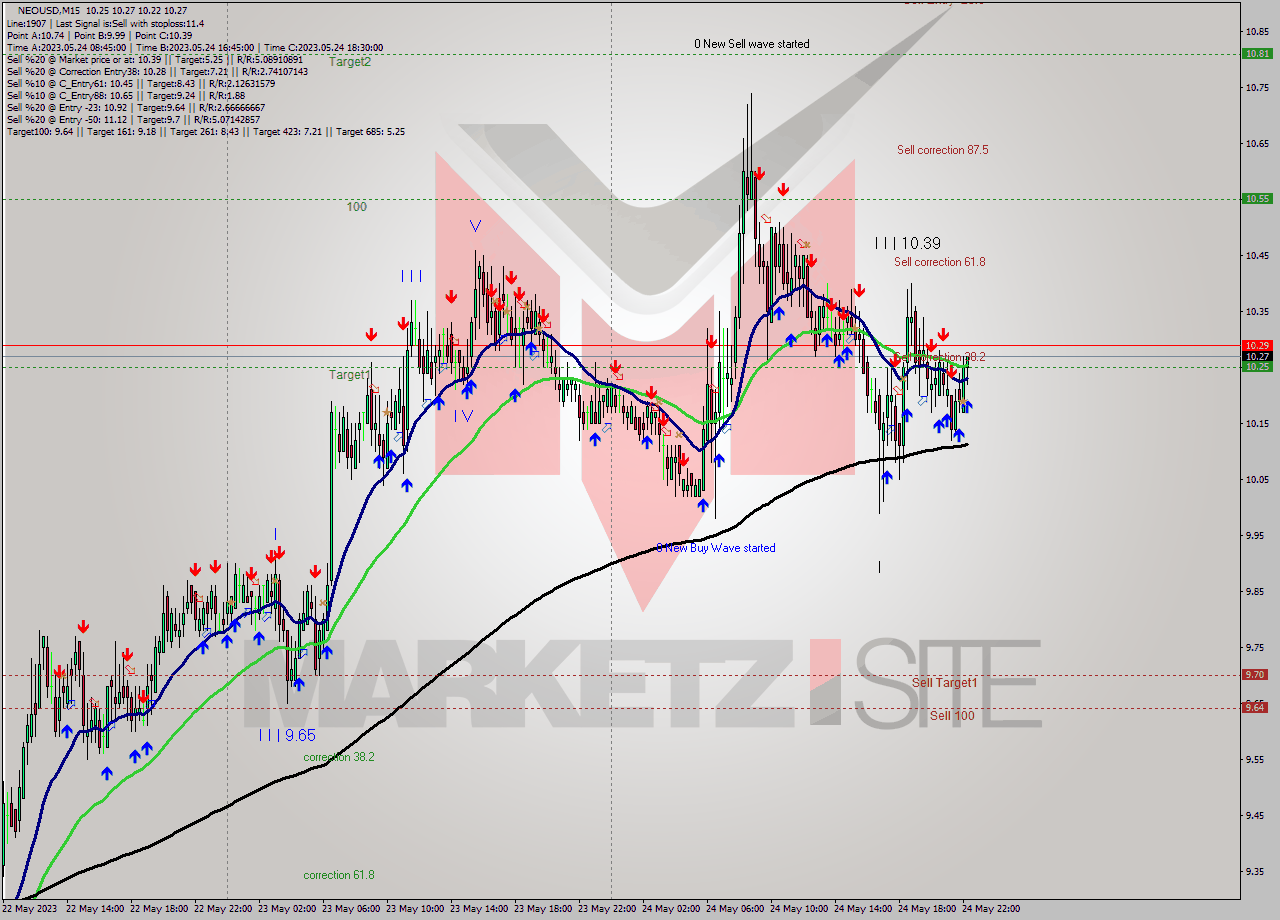Click '0 New Buy Wave started' annotation

pos(716,548)
